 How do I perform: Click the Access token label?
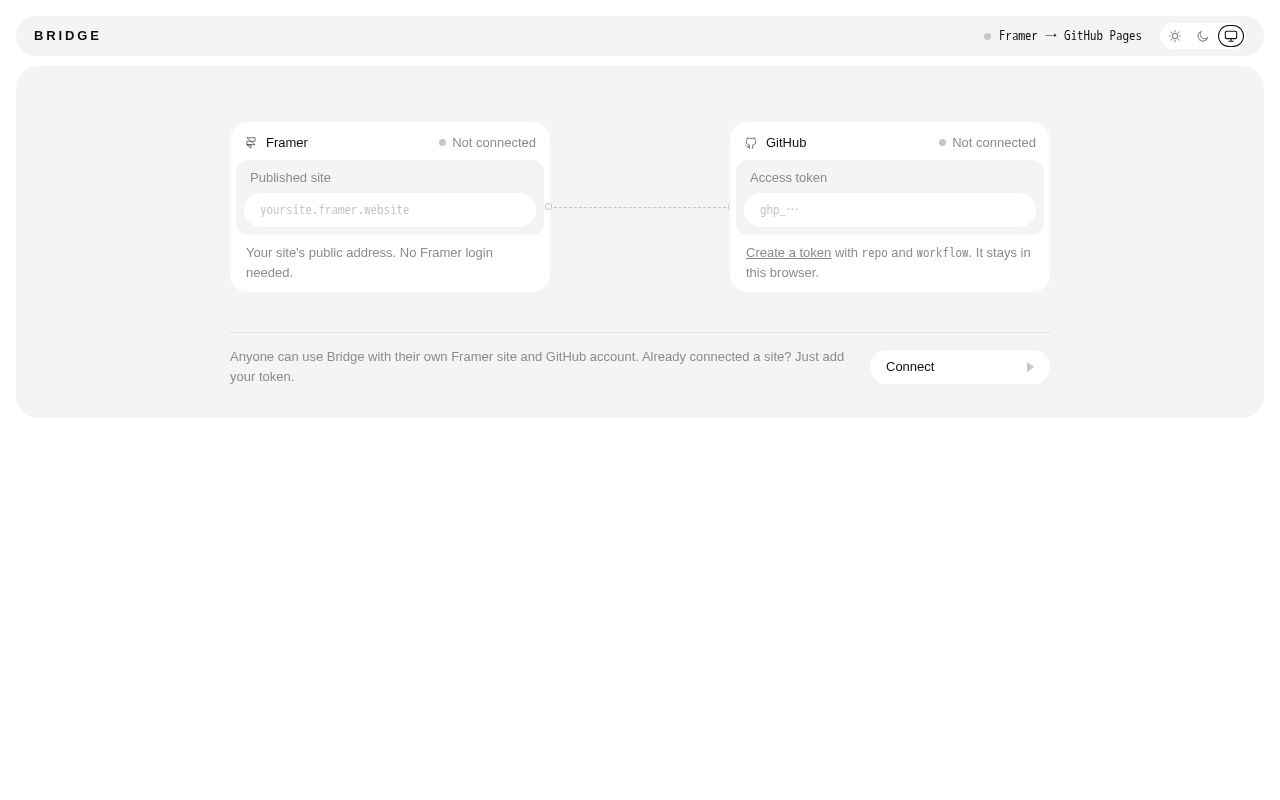click(788, 178)
